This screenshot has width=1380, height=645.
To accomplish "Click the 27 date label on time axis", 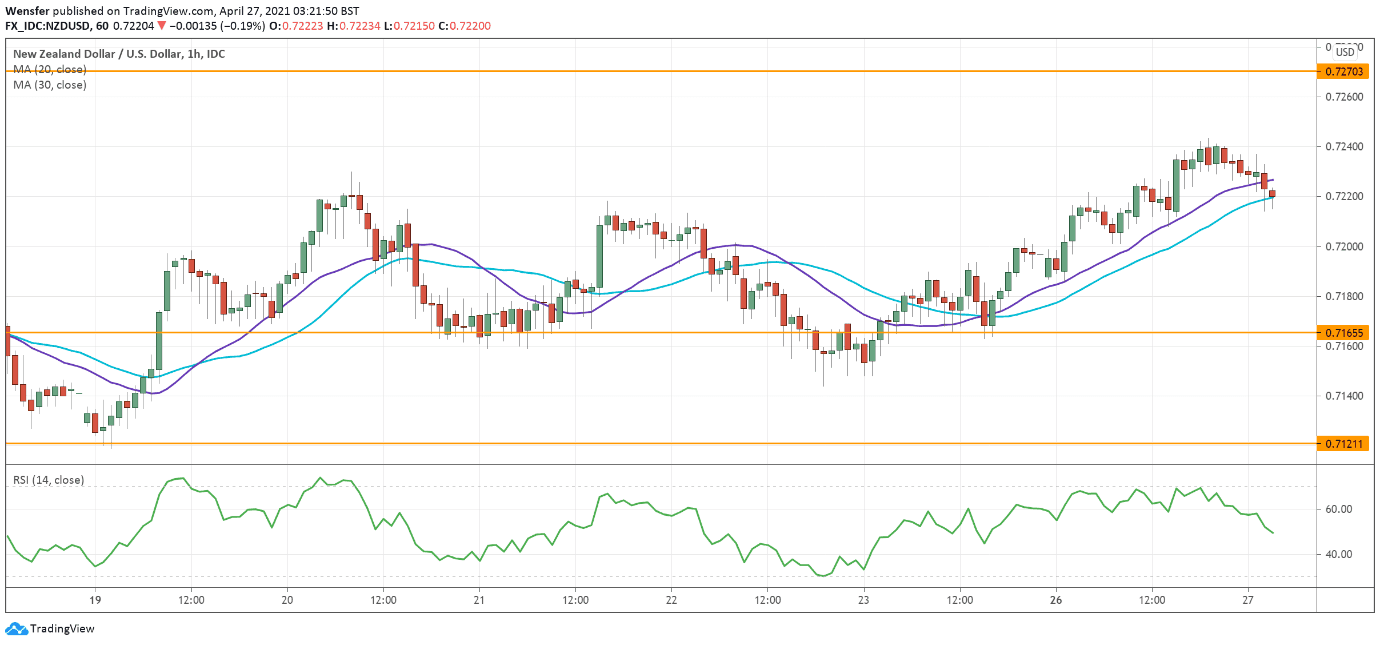I will 1248,601.
